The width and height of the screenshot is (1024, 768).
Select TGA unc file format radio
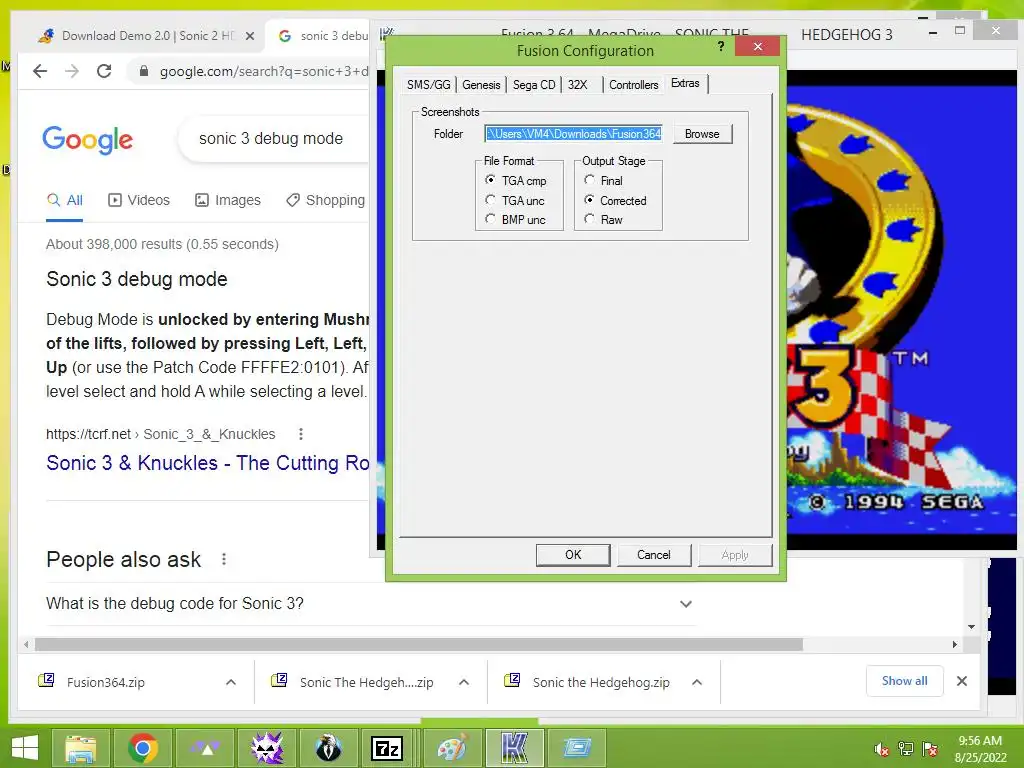click(x=490, y=200)
